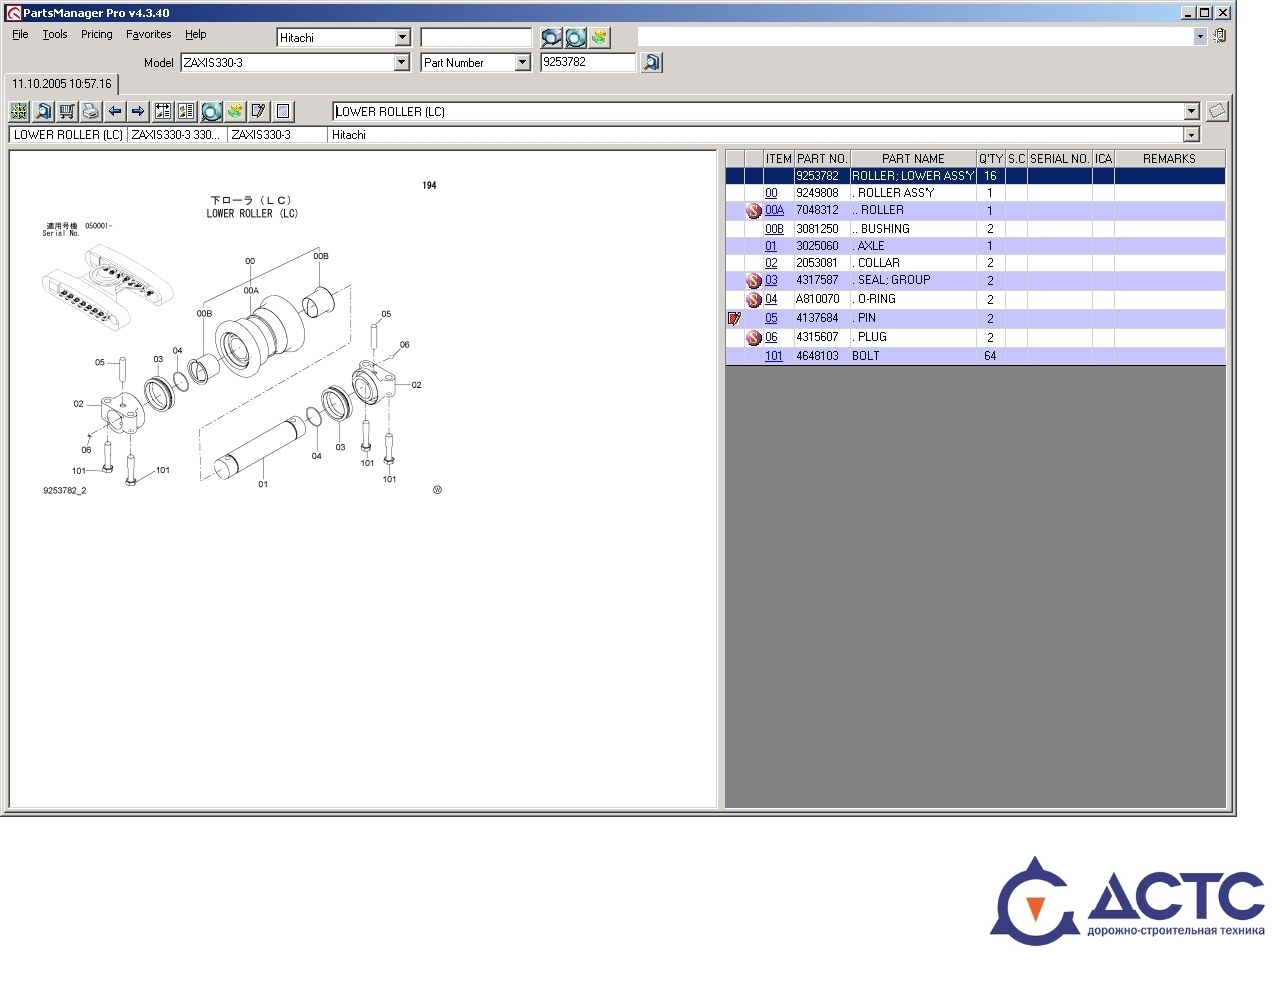
Task: Click the snowflake-grid icon starting the lower toolbar
Action: click(19, 111)
